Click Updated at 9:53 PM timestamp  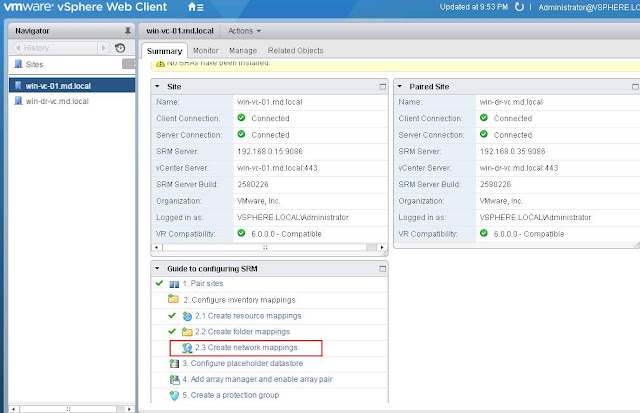(x=473, y=7)
